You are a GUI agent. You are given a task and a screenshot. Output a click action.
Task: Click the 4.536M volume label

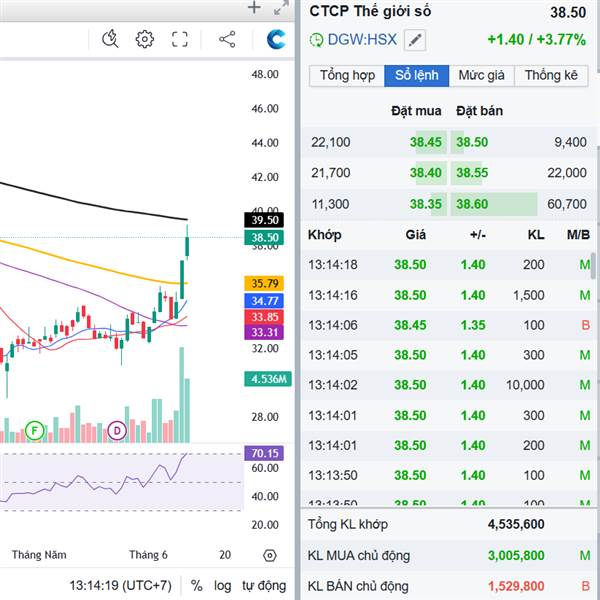[268, 379]
